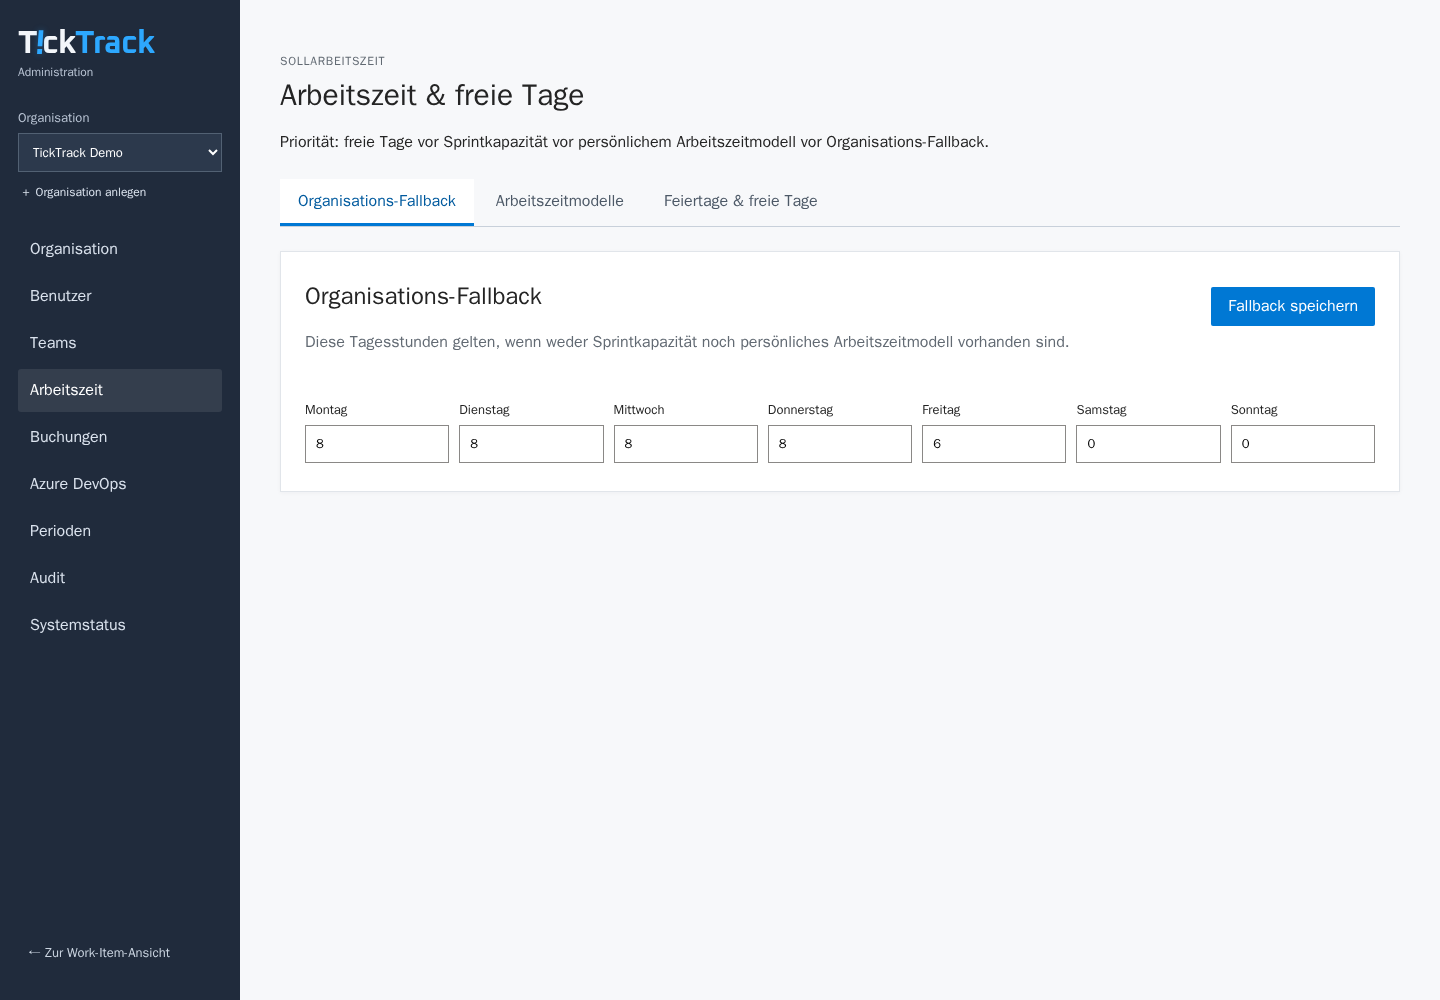1440x1000 pixels.
Task: Click the Freitag hours field
Action: [x=994, y=444]
